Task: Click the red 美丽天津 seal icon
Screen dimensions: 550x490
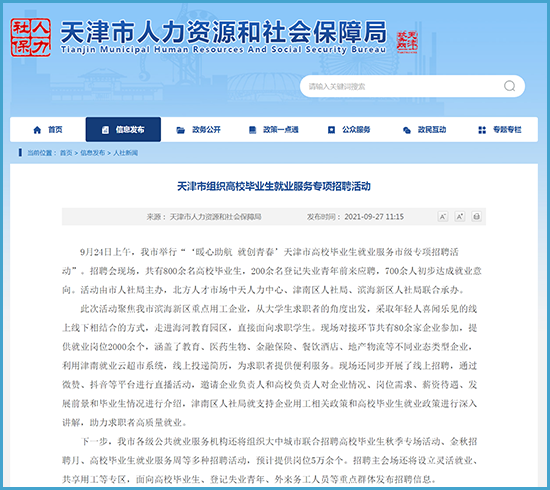Action: click(407, 42)
